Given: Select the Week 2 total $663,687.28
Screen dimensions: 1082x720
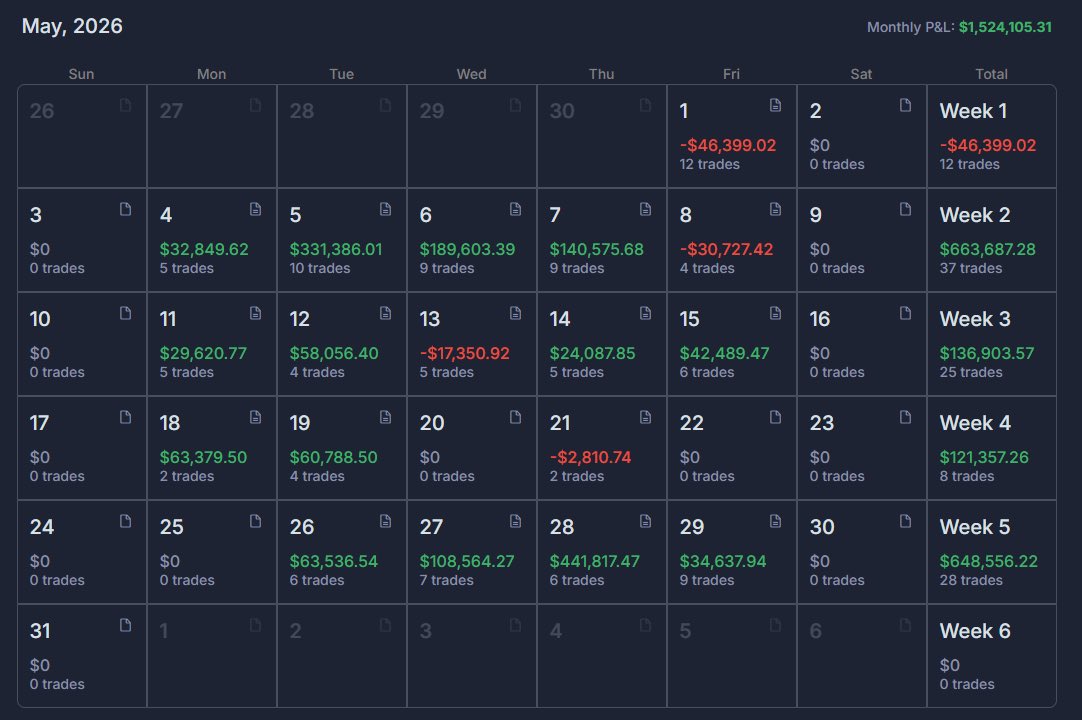Looking at the screenshot, I should click(987, 249).
